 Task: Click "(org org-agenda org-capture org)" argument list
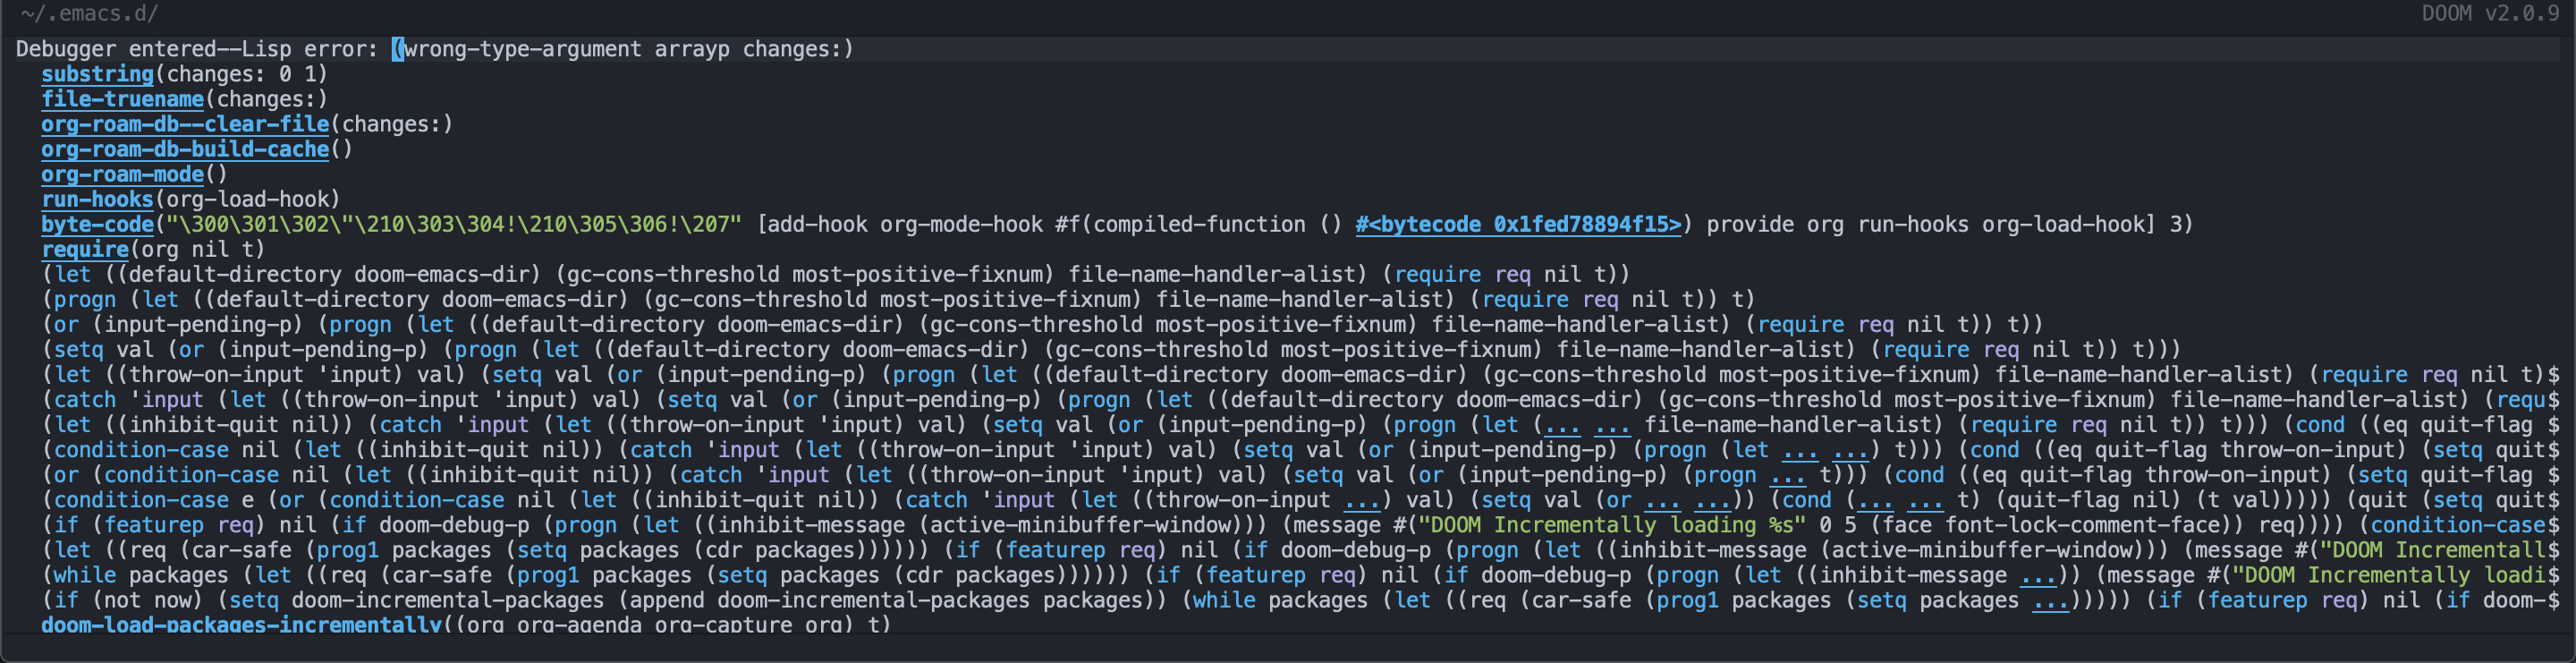click(654, 624)
